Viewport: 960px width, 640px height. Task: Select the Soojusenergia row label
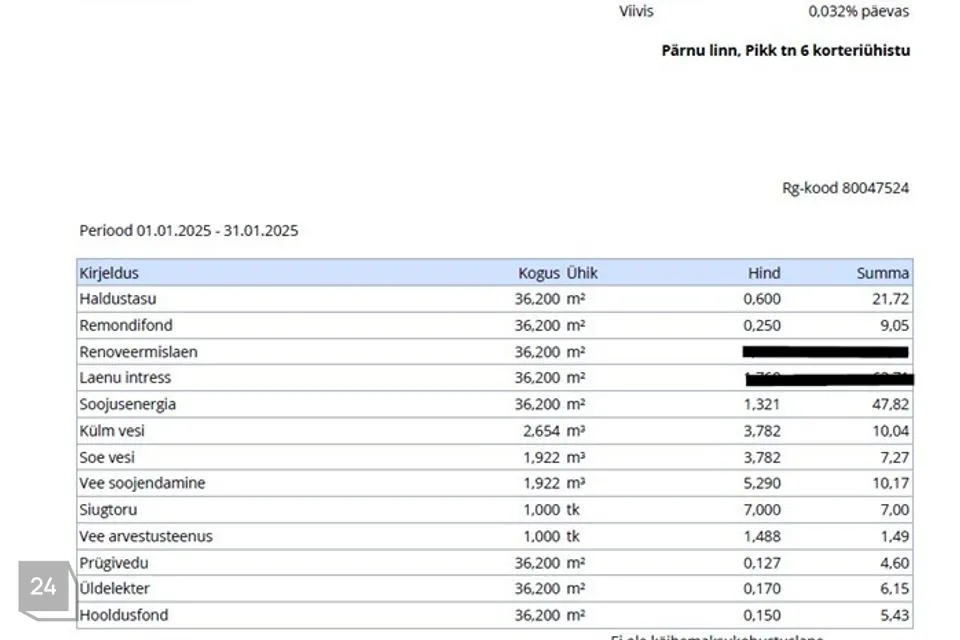(x=128, y=404)
